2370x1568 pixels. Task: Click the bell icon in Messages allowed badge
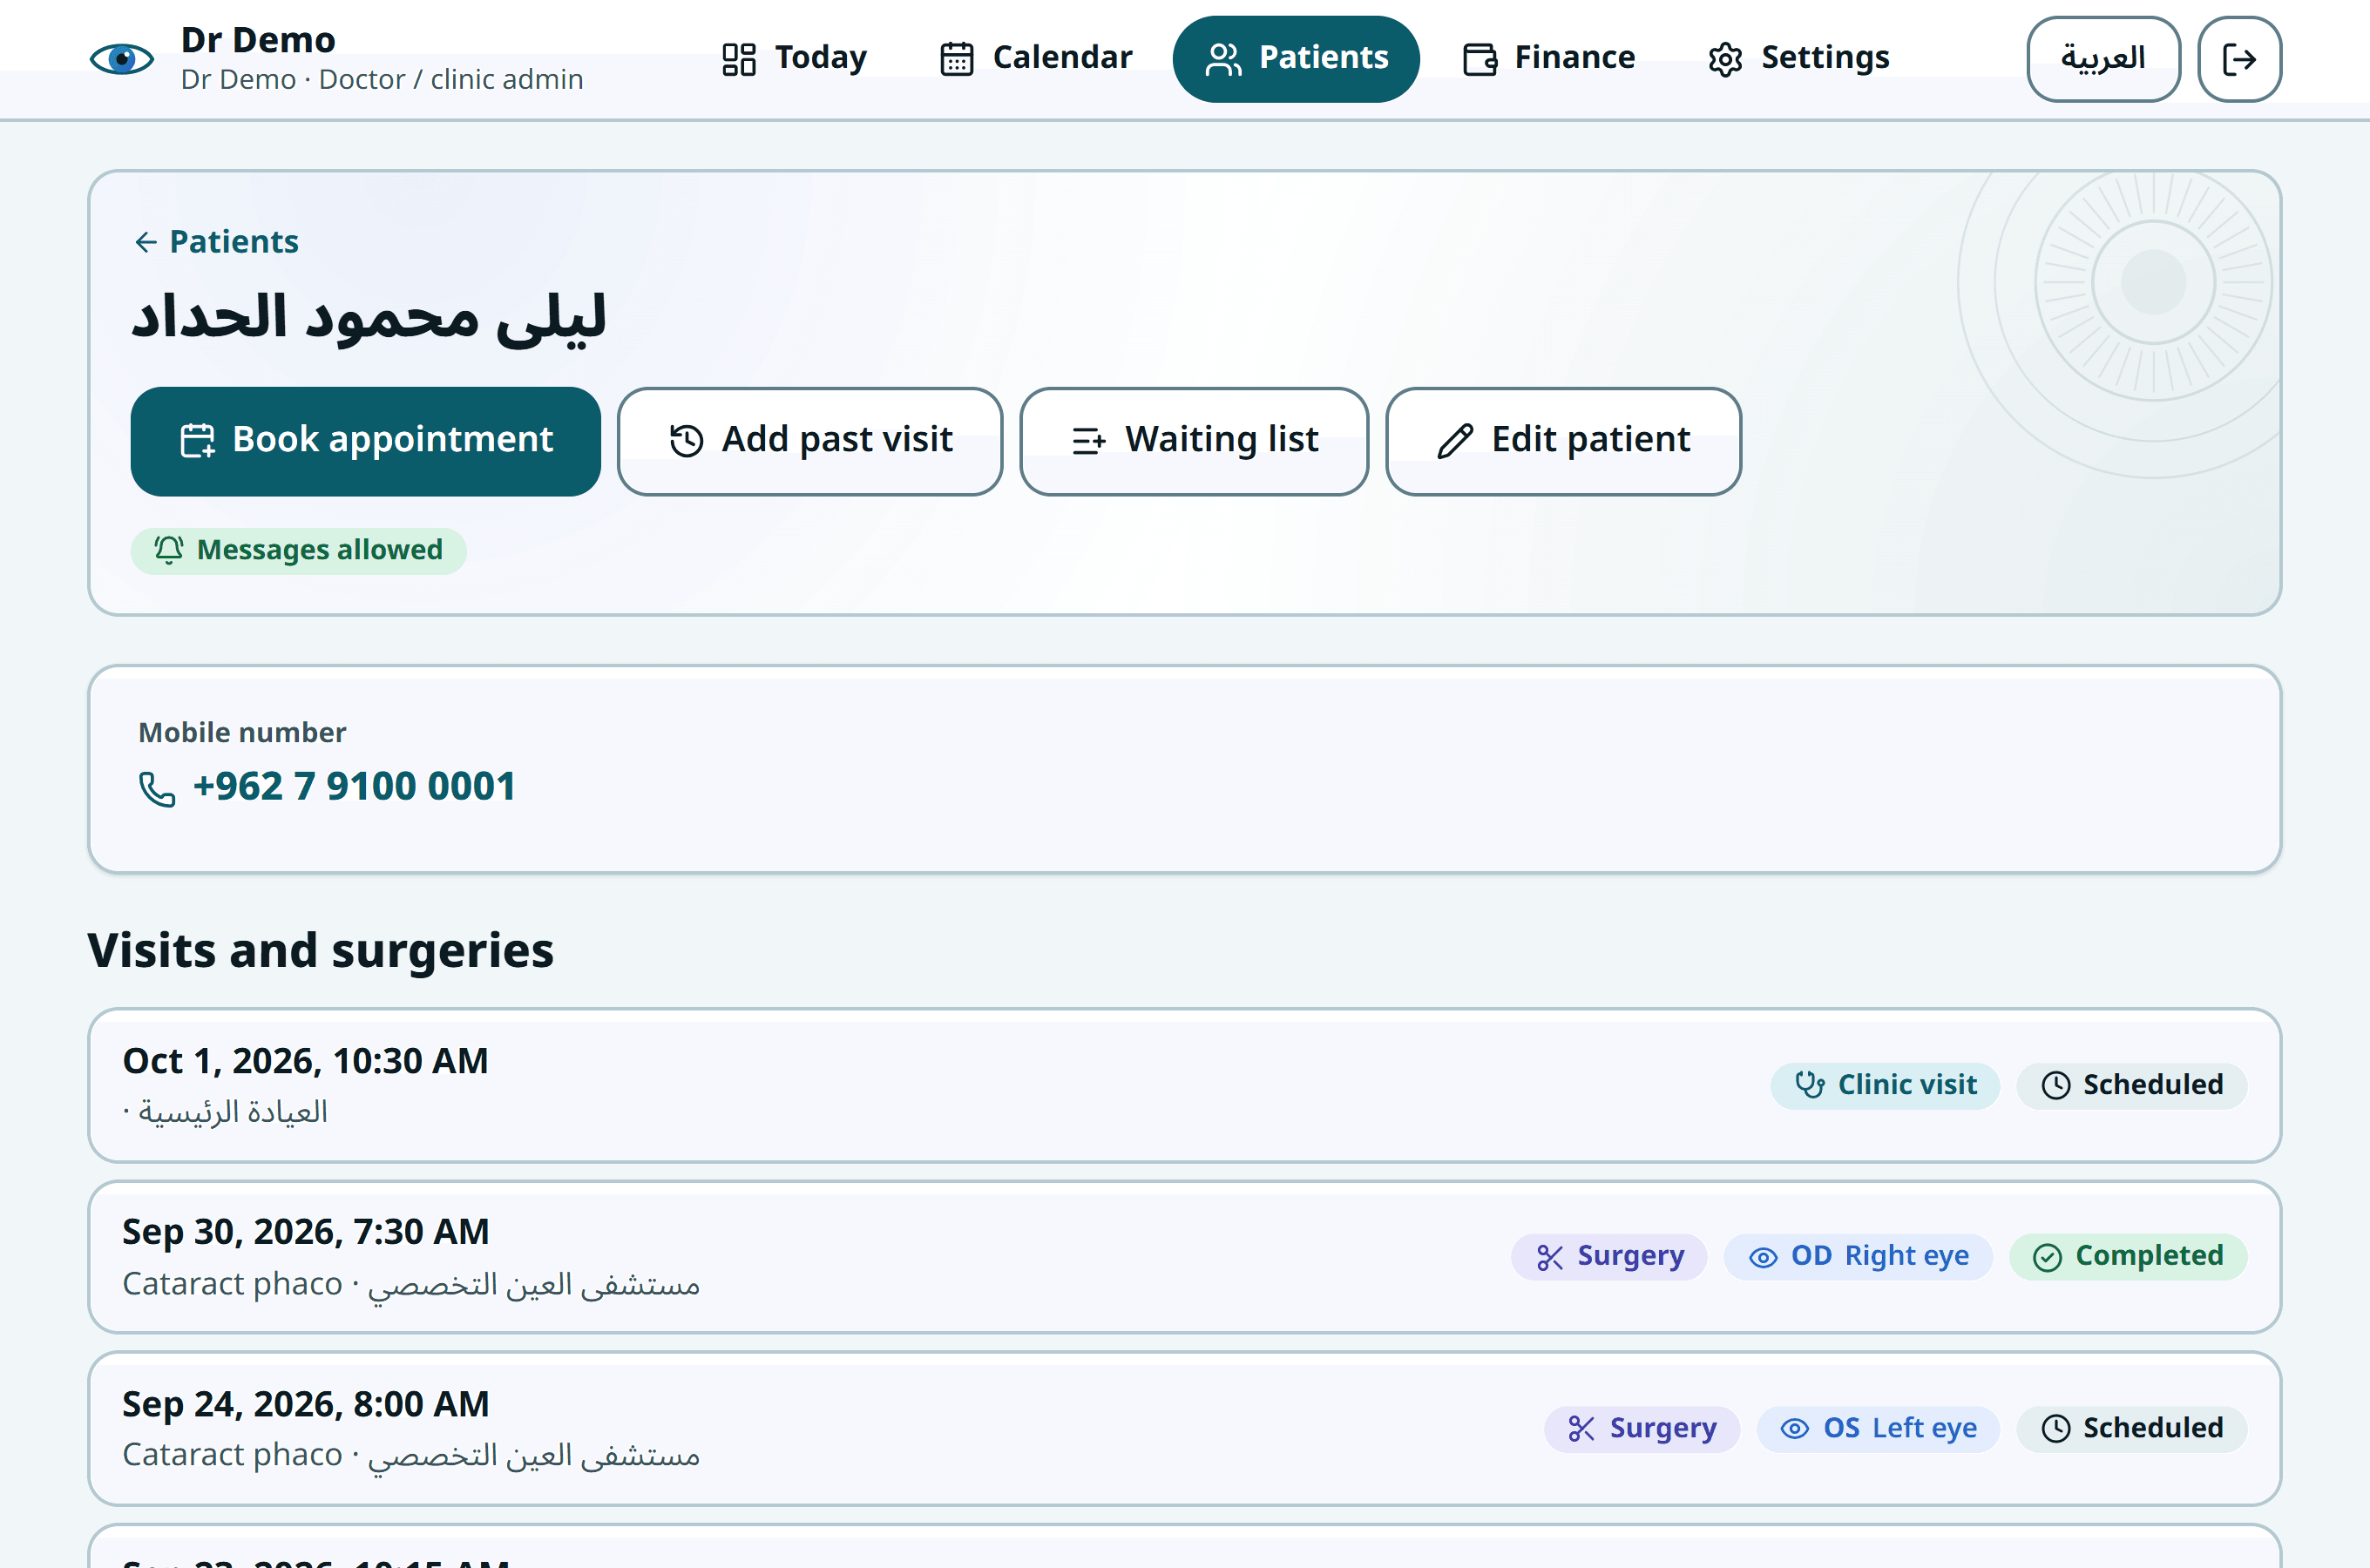click(169, 550)
